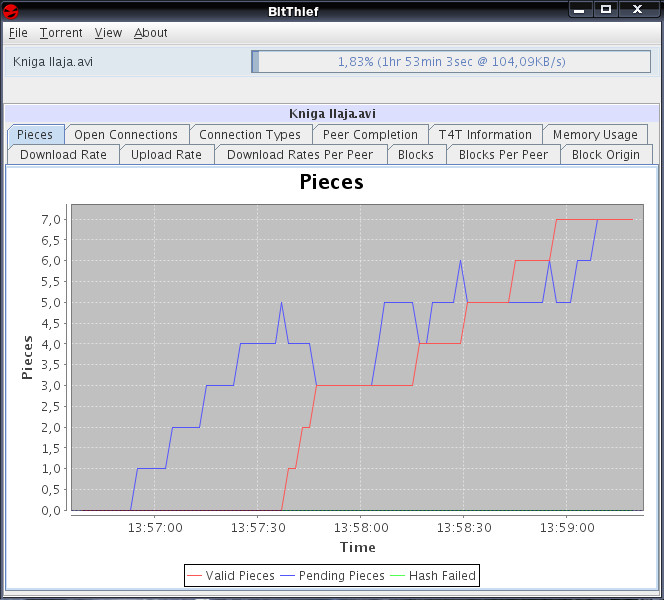Image resolution: width=664 pixels, height=600 pixels.
Task: Close the BitThief window
Action: pyautogui.click(x=637, y=9)
